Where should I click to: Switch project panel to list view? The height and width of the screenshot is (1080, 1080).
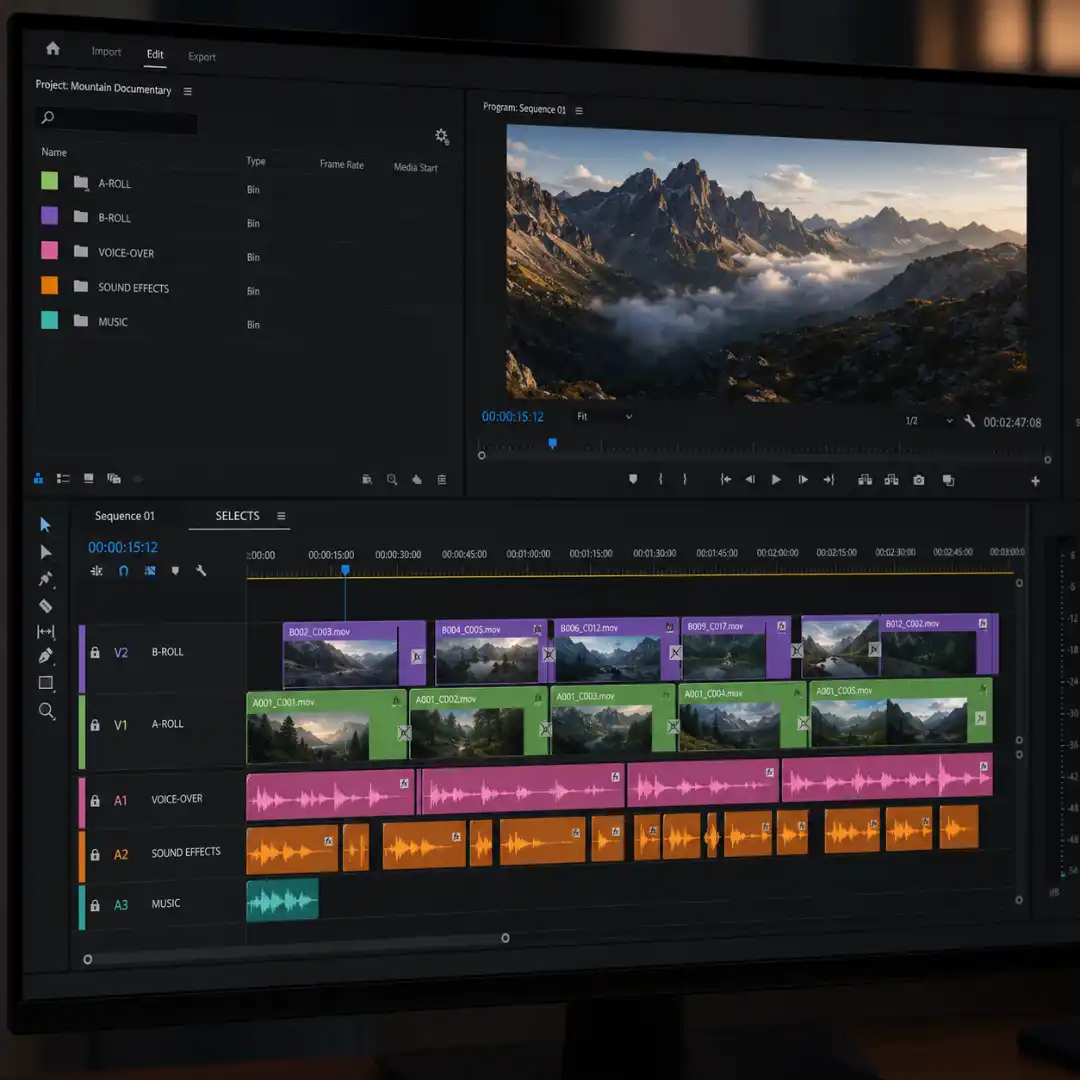[63, 478]
